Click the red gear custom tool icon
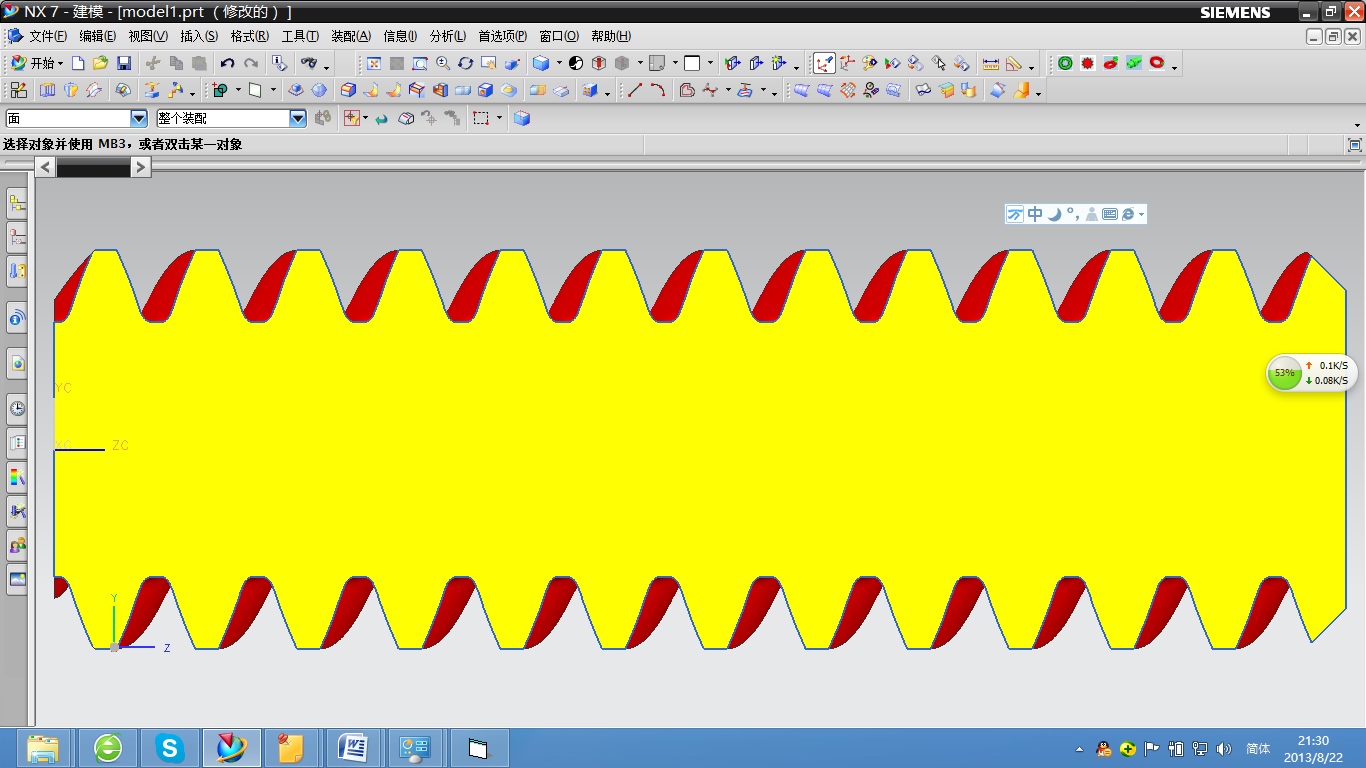1366x768 pixels. pyautogui.click(x=1088, y=63)
